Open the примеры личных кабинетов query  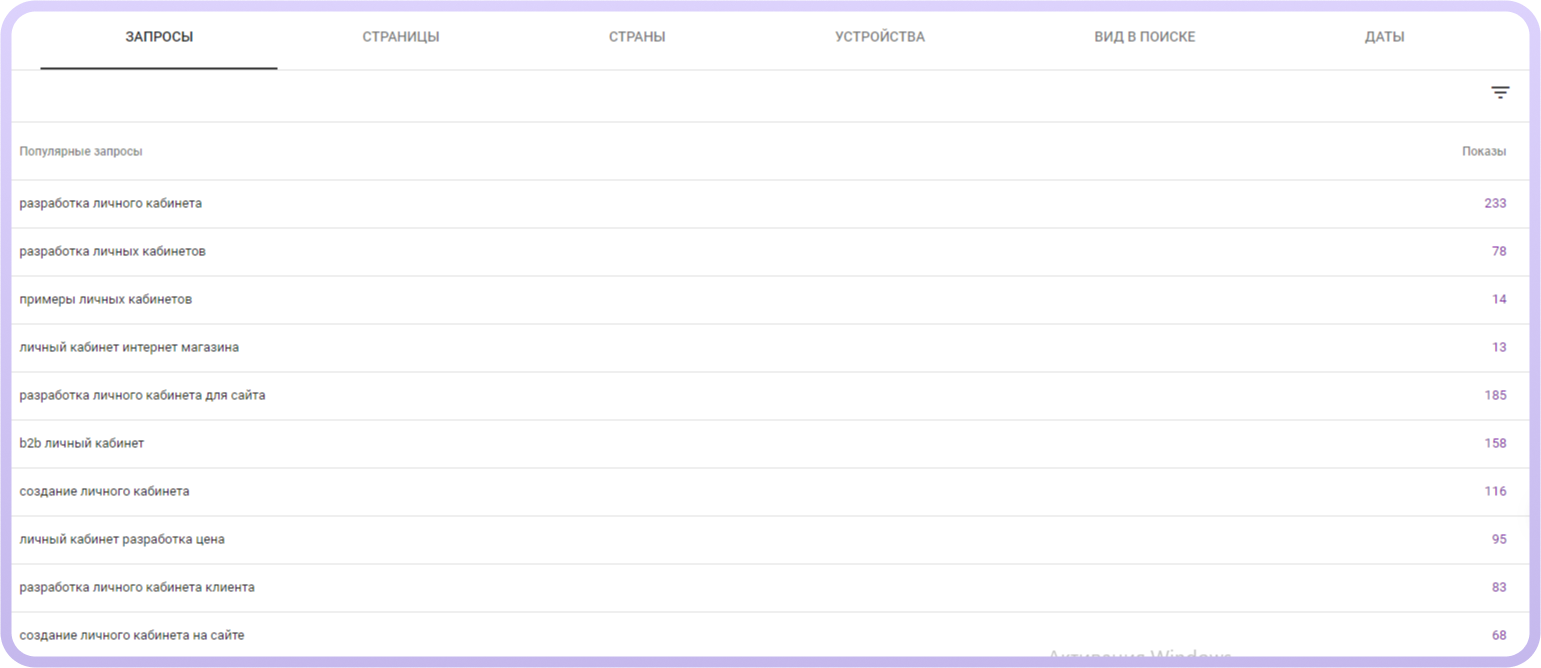pos(106,299)
